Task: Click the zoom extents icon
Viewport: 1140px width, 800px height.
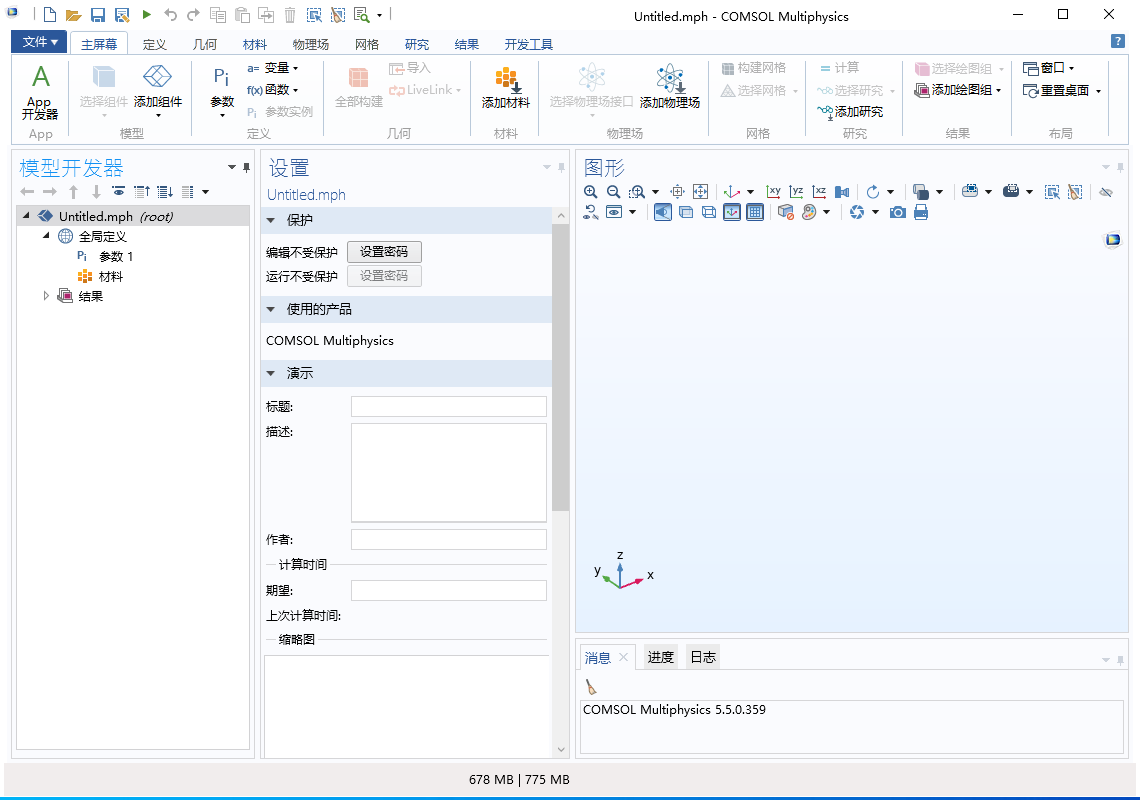Action: pyautogui.click(x=700, y=192)
